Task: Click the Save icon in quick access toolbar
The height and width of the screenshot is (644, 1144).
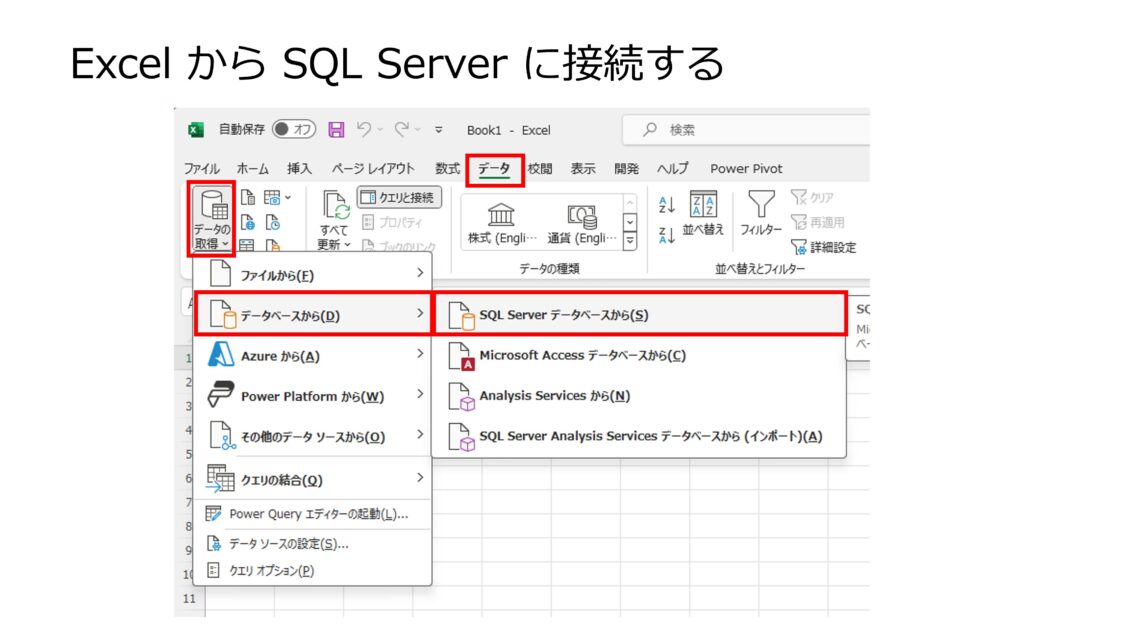Action: tap(336, 129)
